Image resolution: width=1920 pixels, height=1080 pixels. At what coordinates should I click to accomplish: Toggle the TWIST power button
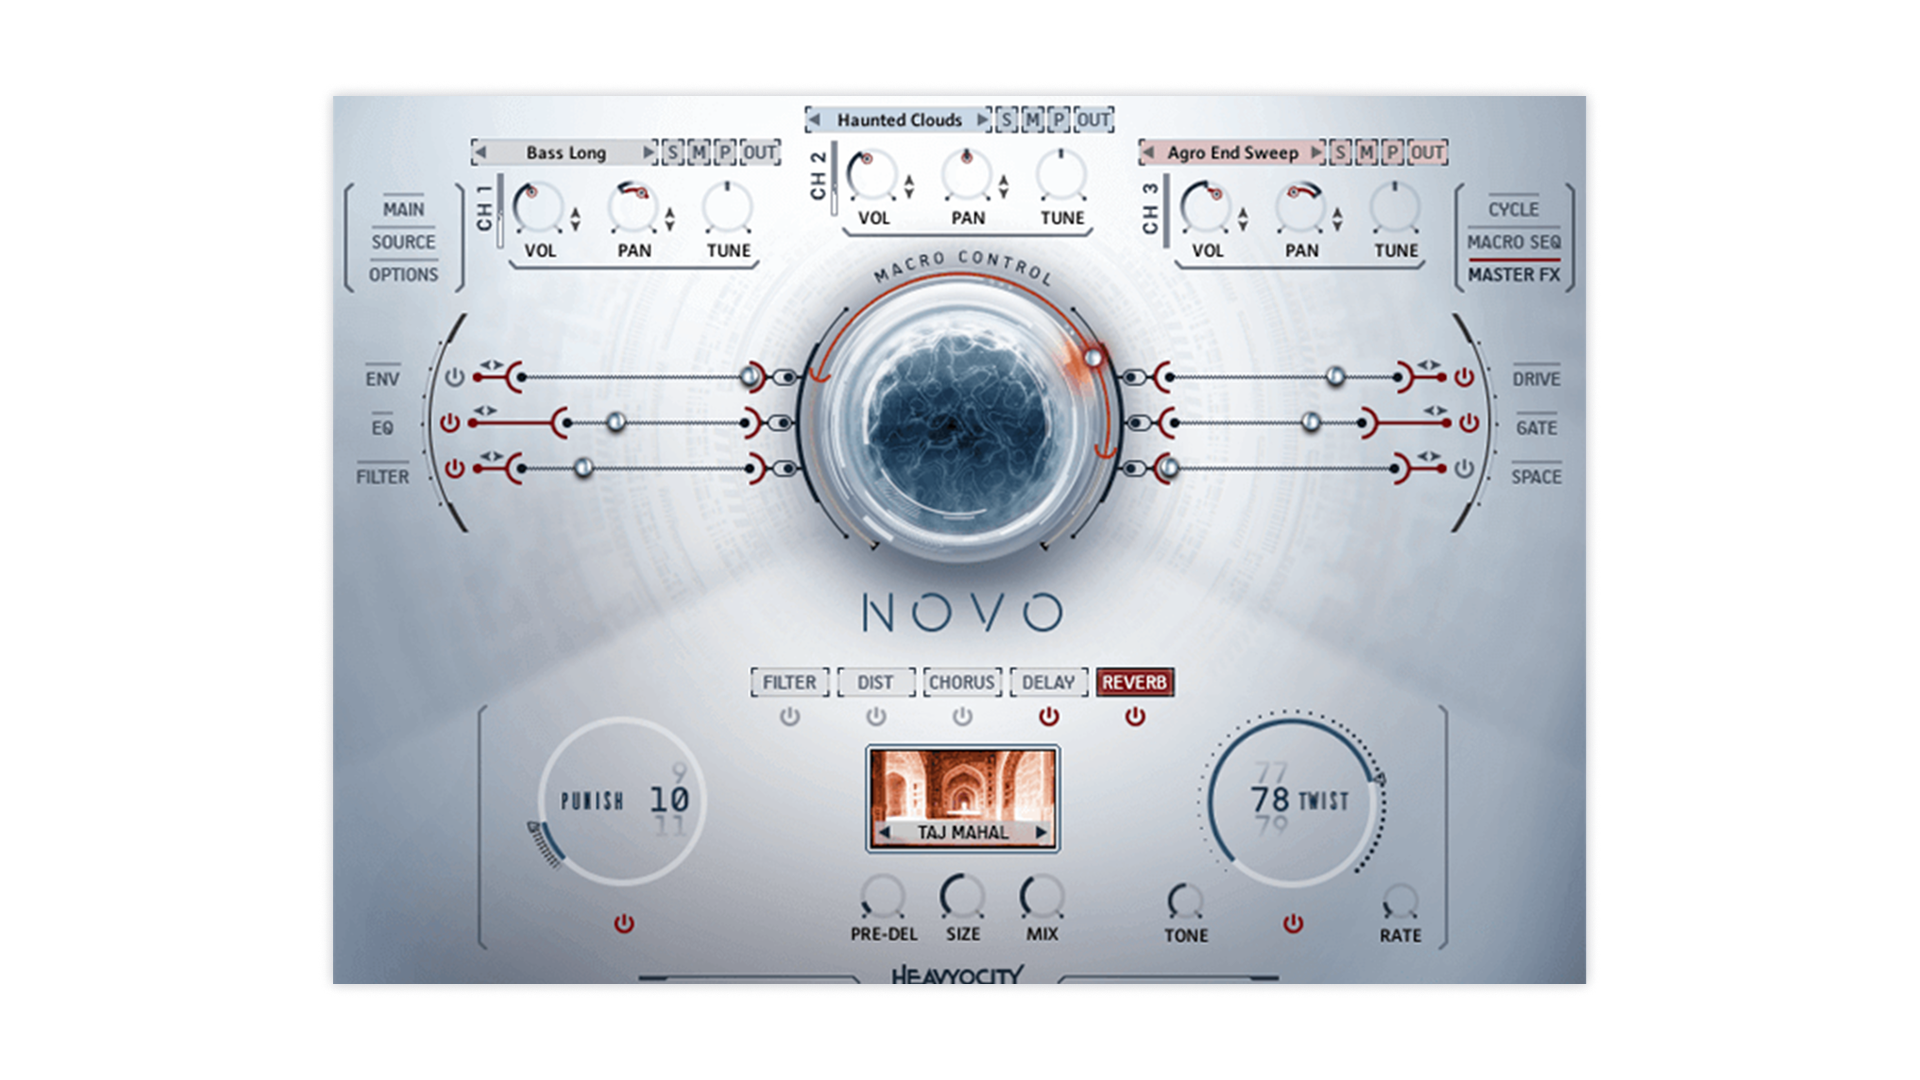click(1293, 923)
